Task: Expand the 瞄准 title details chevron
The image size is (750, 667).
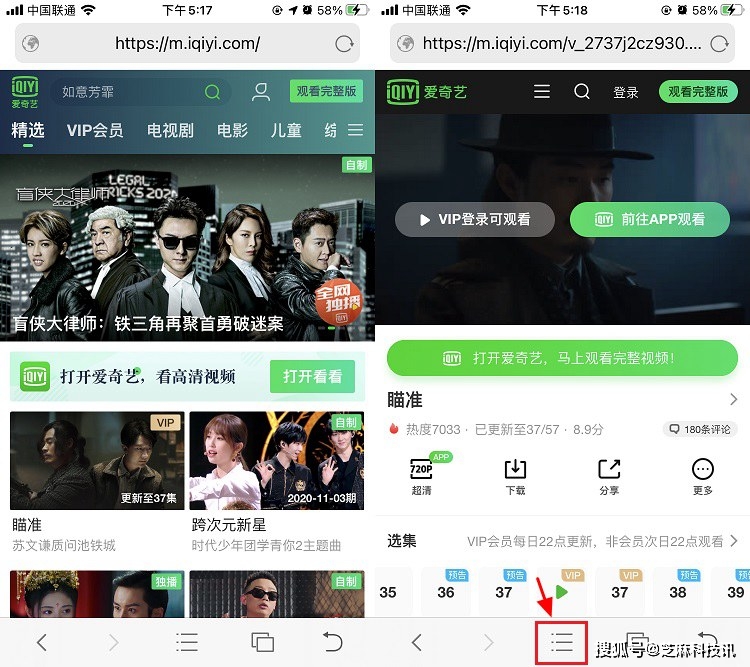Action: [x=733, y=400]
